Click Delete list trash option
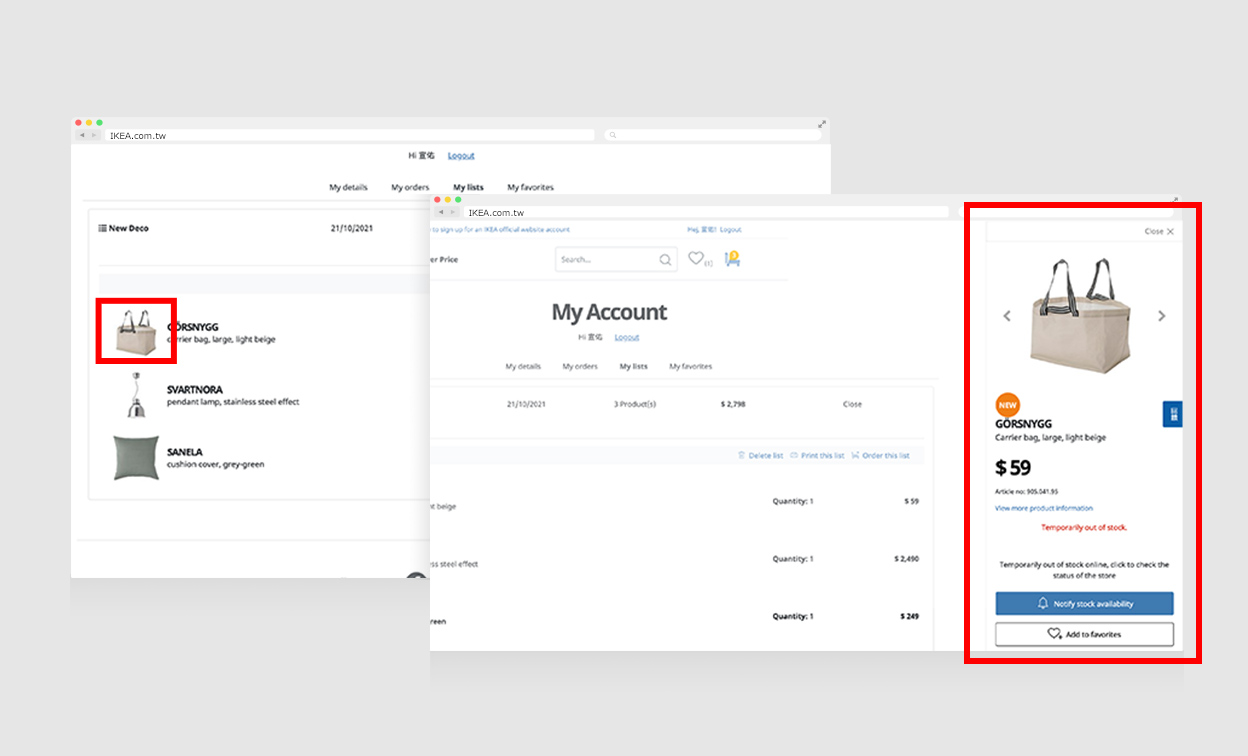 coord(760,456)
